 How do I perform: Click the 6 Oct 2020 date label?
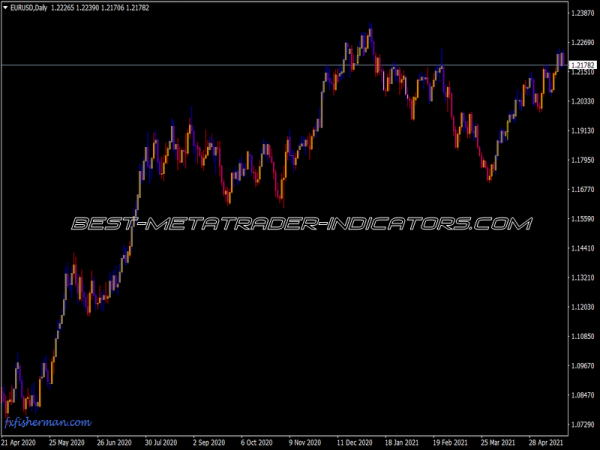[x=256, y=440]
